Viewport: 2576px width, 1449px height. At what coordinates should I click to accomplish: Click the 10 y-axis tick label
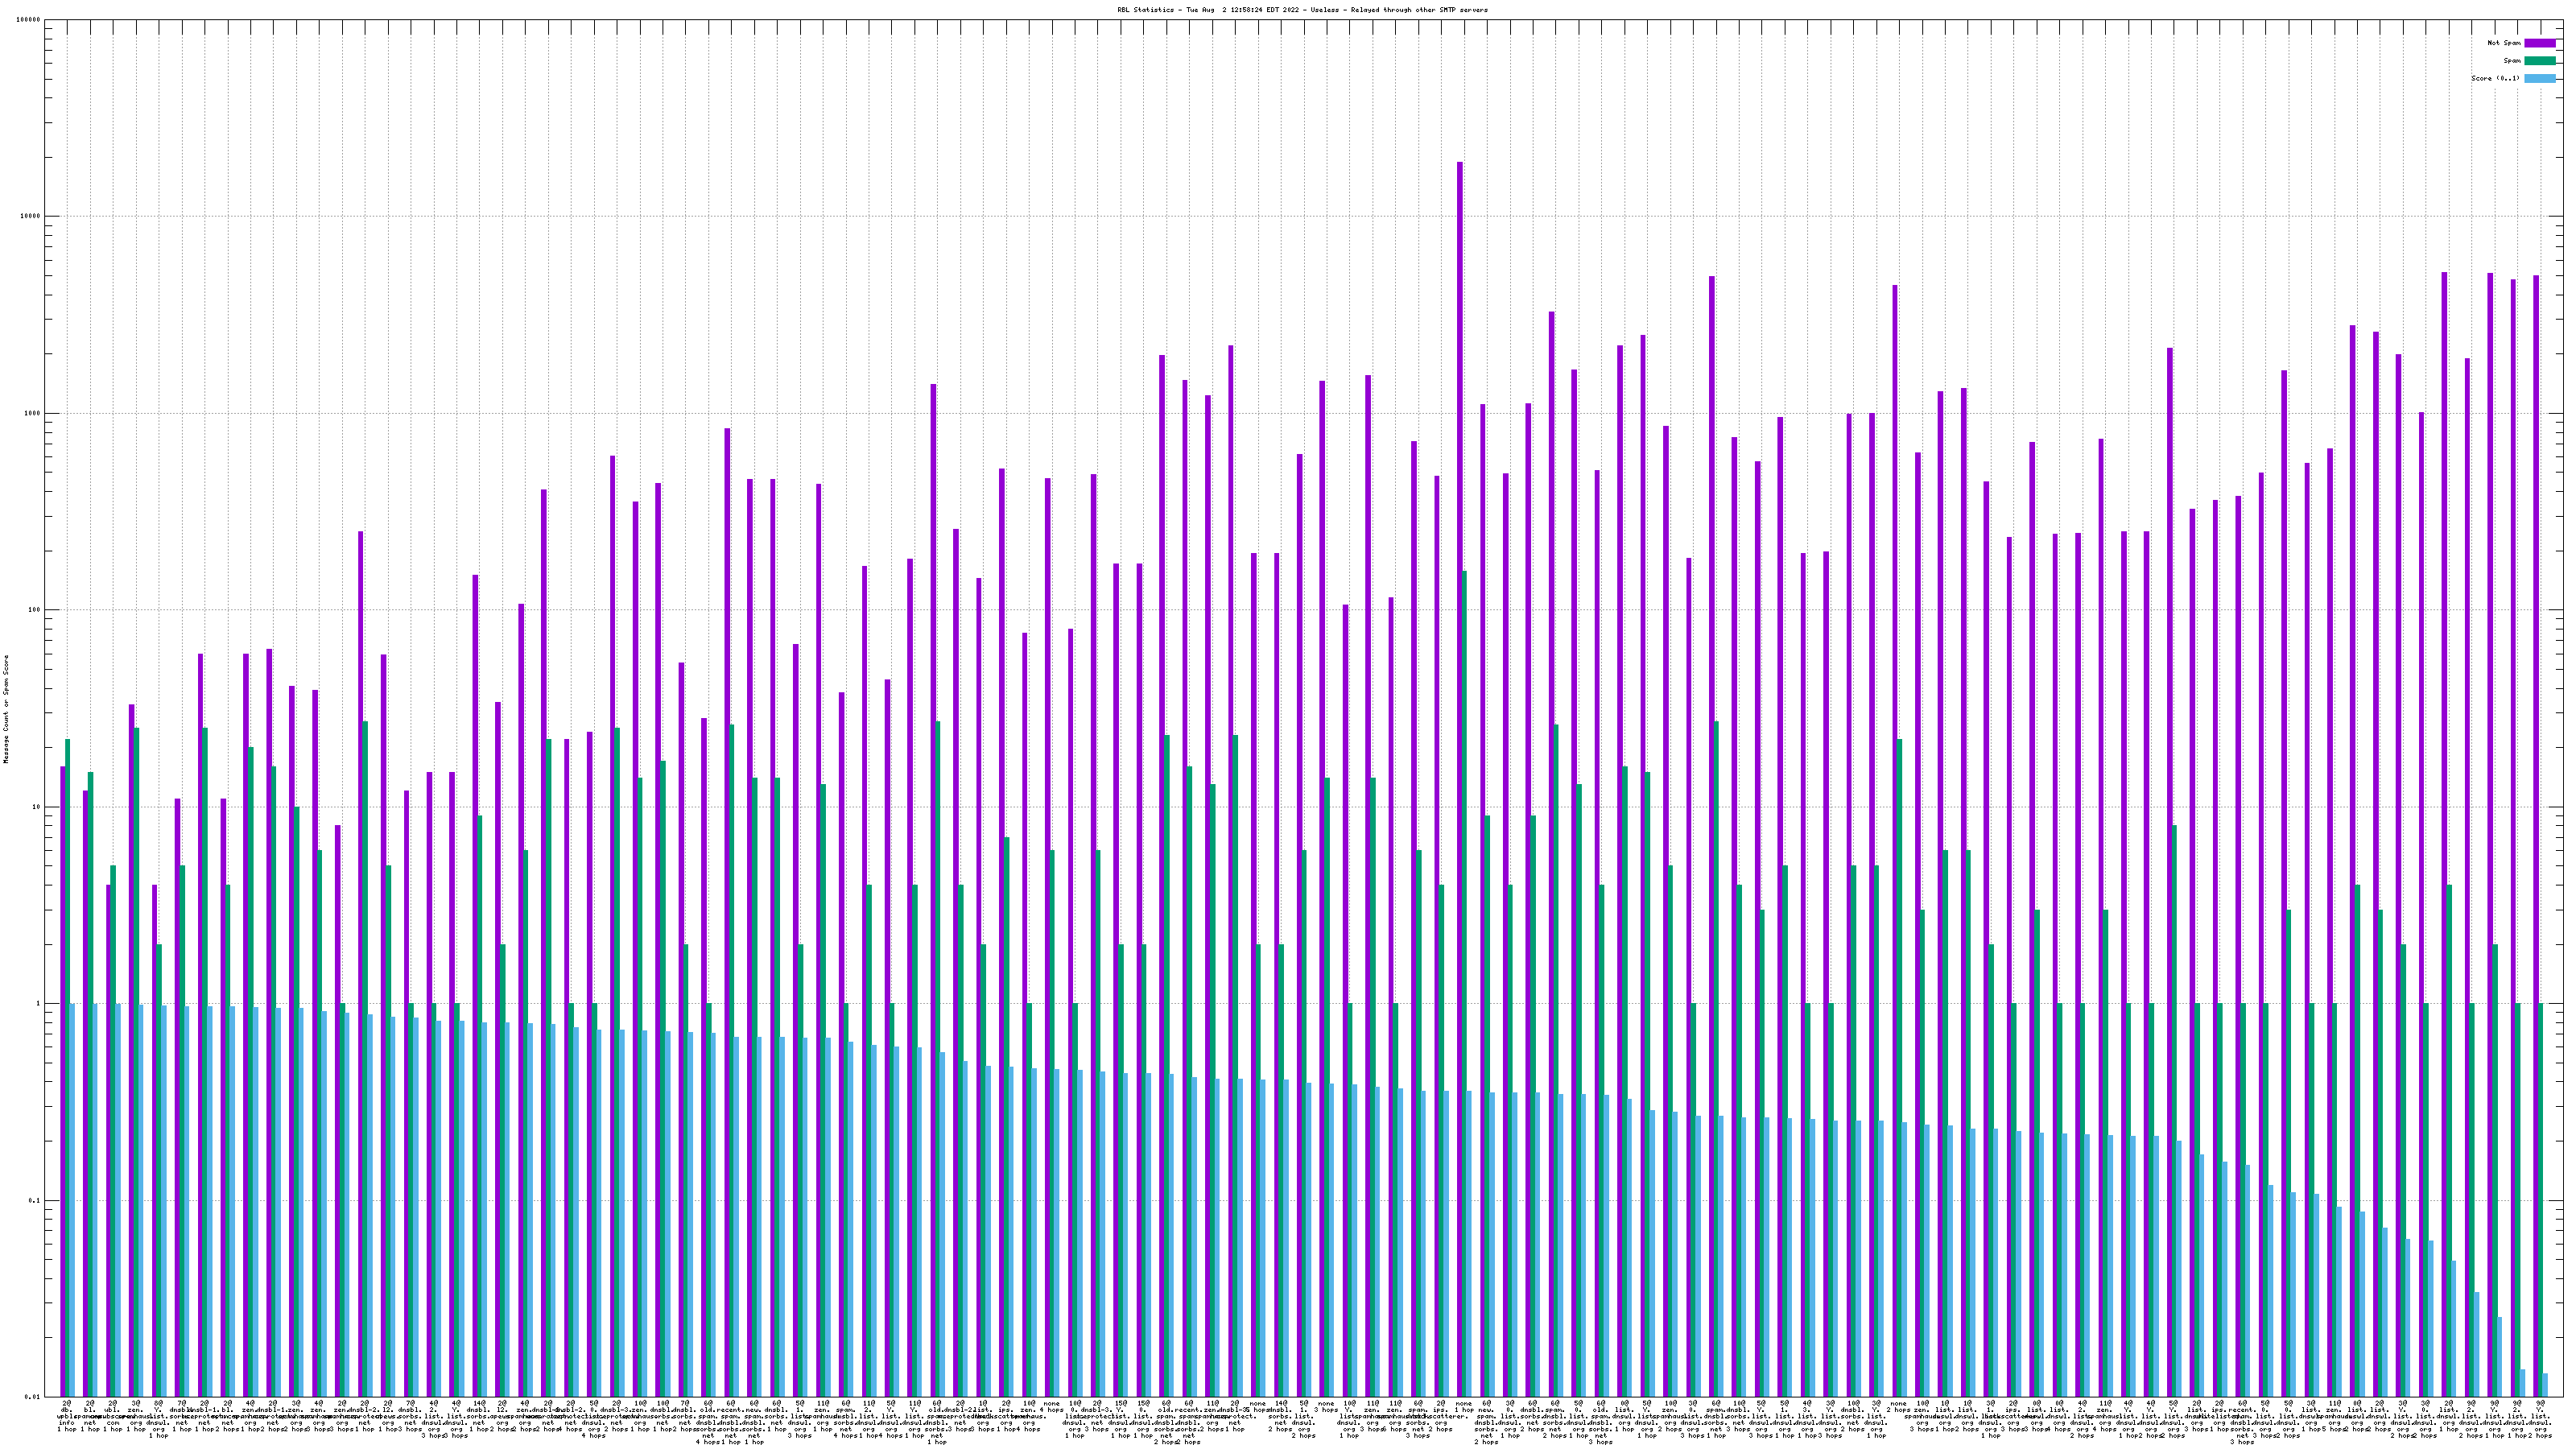[37, 807]
